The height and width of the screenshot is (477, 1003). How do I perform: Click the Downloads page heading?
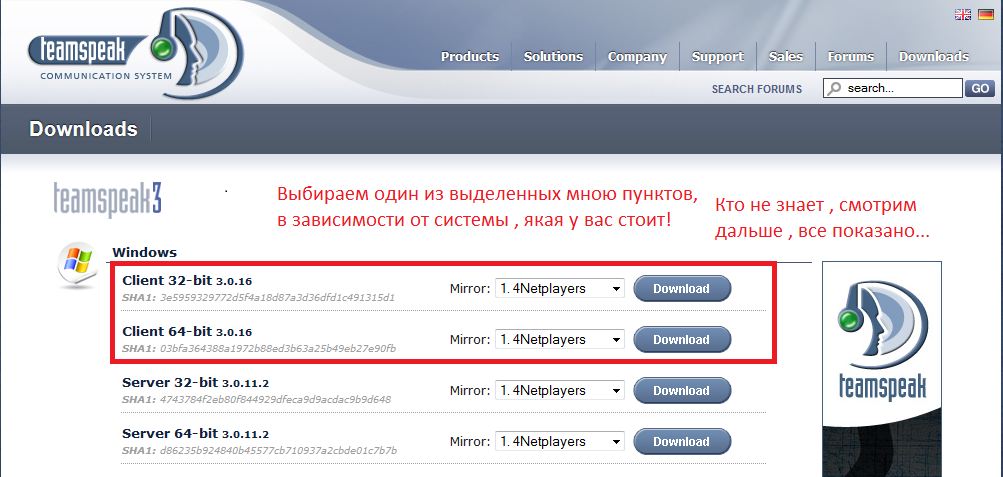83,129
